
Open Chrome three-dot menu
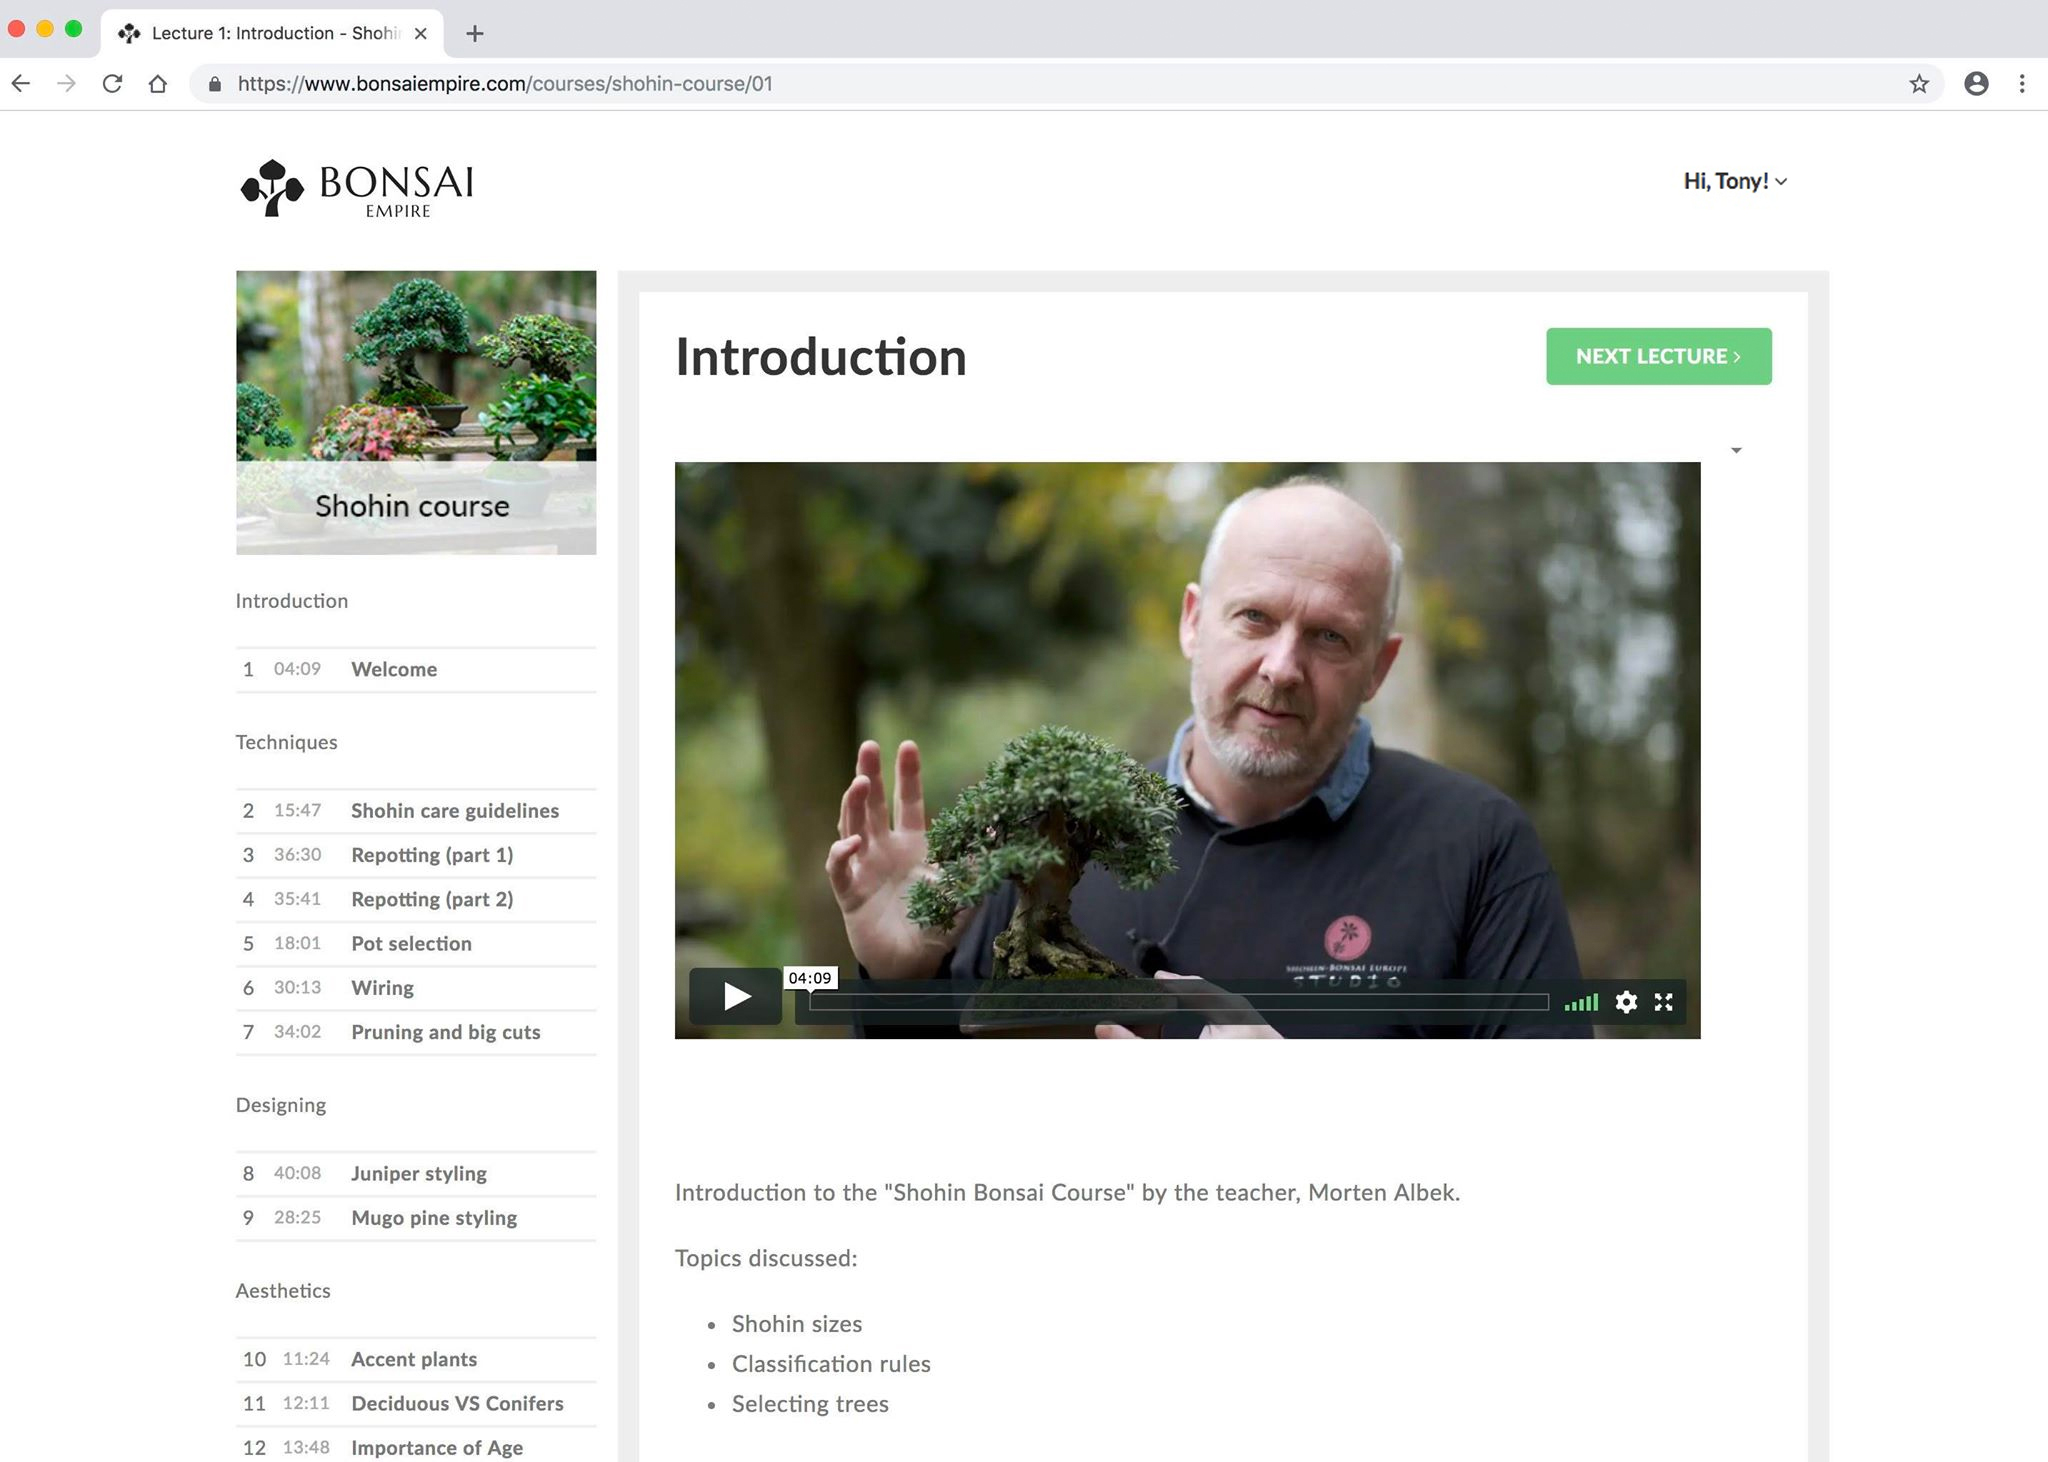[x=2022, y=84]
